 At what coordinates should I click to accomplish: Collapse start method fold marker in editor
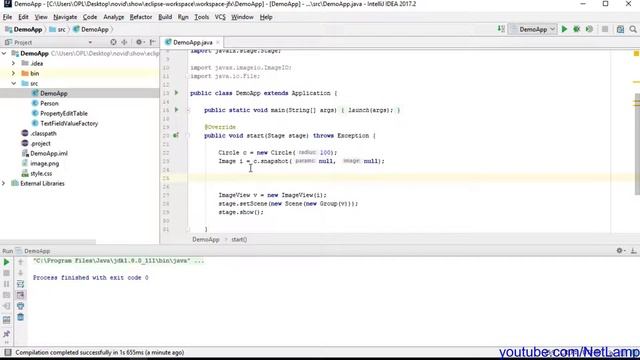(x=189, y=136)
